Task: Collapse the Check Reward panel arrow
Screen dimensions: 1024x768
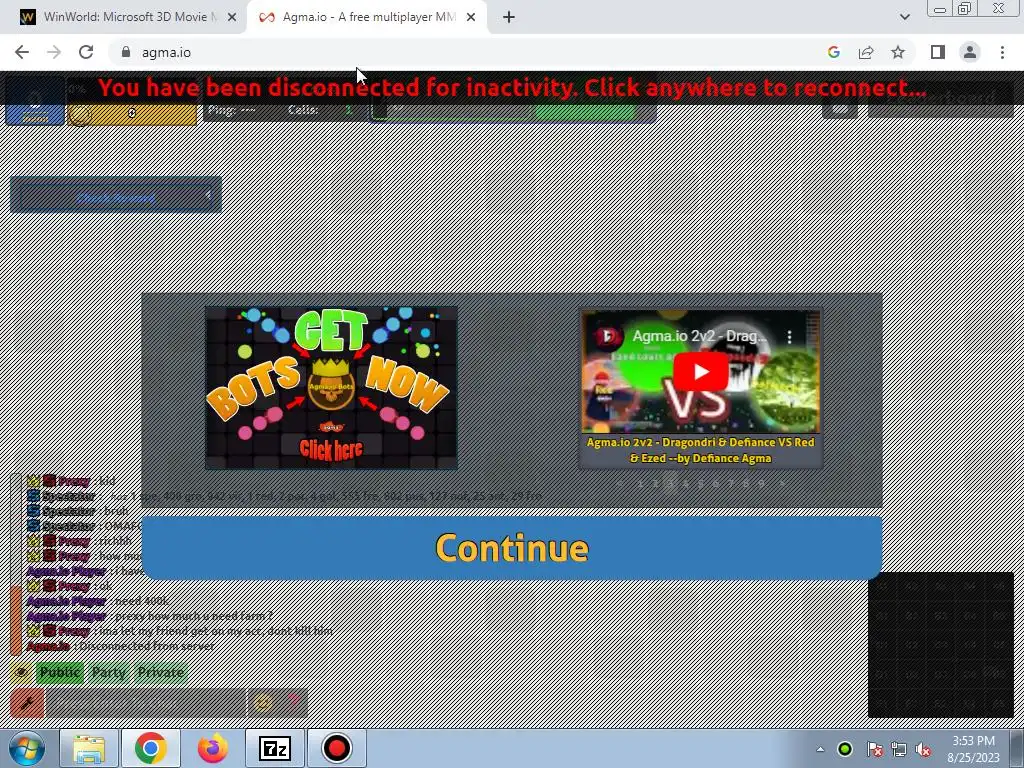Action: (x=208, y=195)
